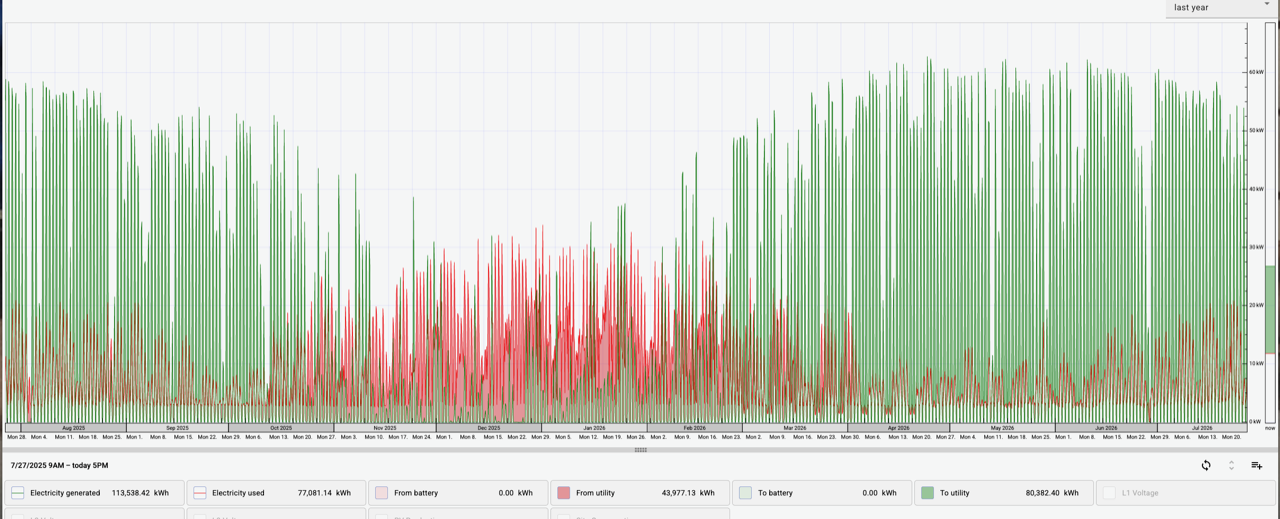
Task: Select Dec 2025 on the timeline
Action: [488, 428]
